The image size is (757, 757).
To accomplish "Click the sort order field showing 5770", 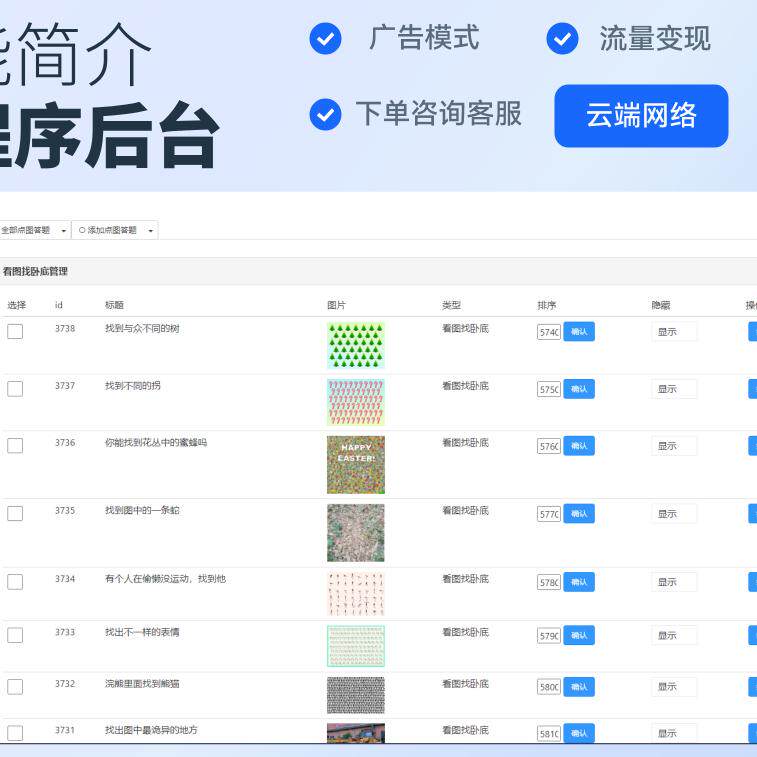I will (x=549, y=514).
